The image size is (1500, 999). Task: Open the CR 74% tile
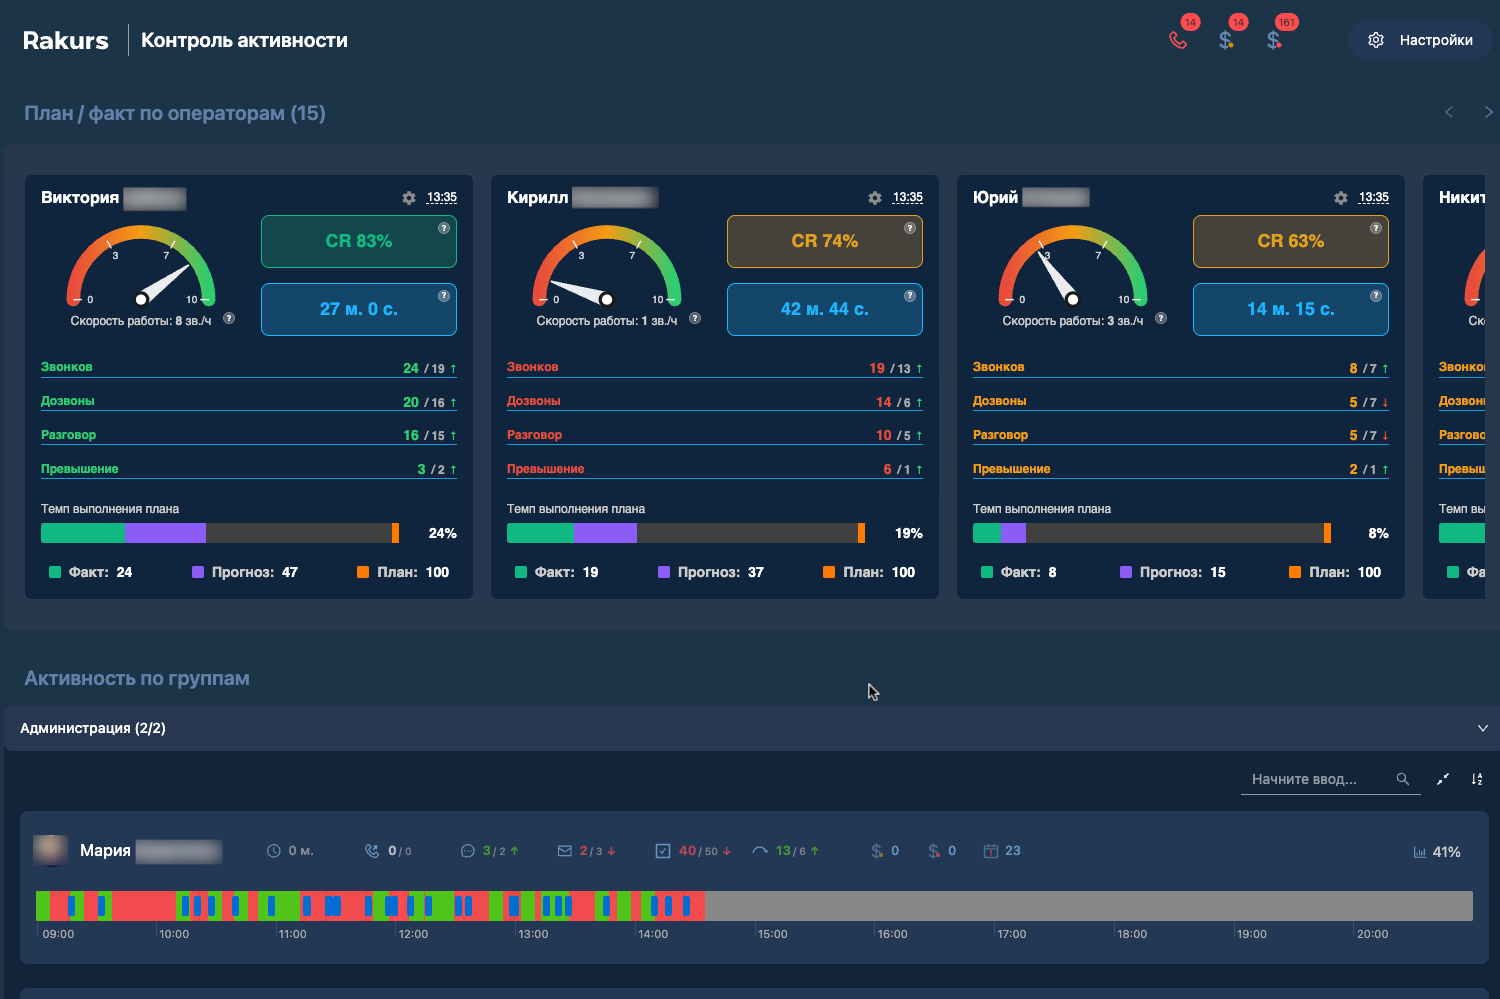[x=825, y=241]
